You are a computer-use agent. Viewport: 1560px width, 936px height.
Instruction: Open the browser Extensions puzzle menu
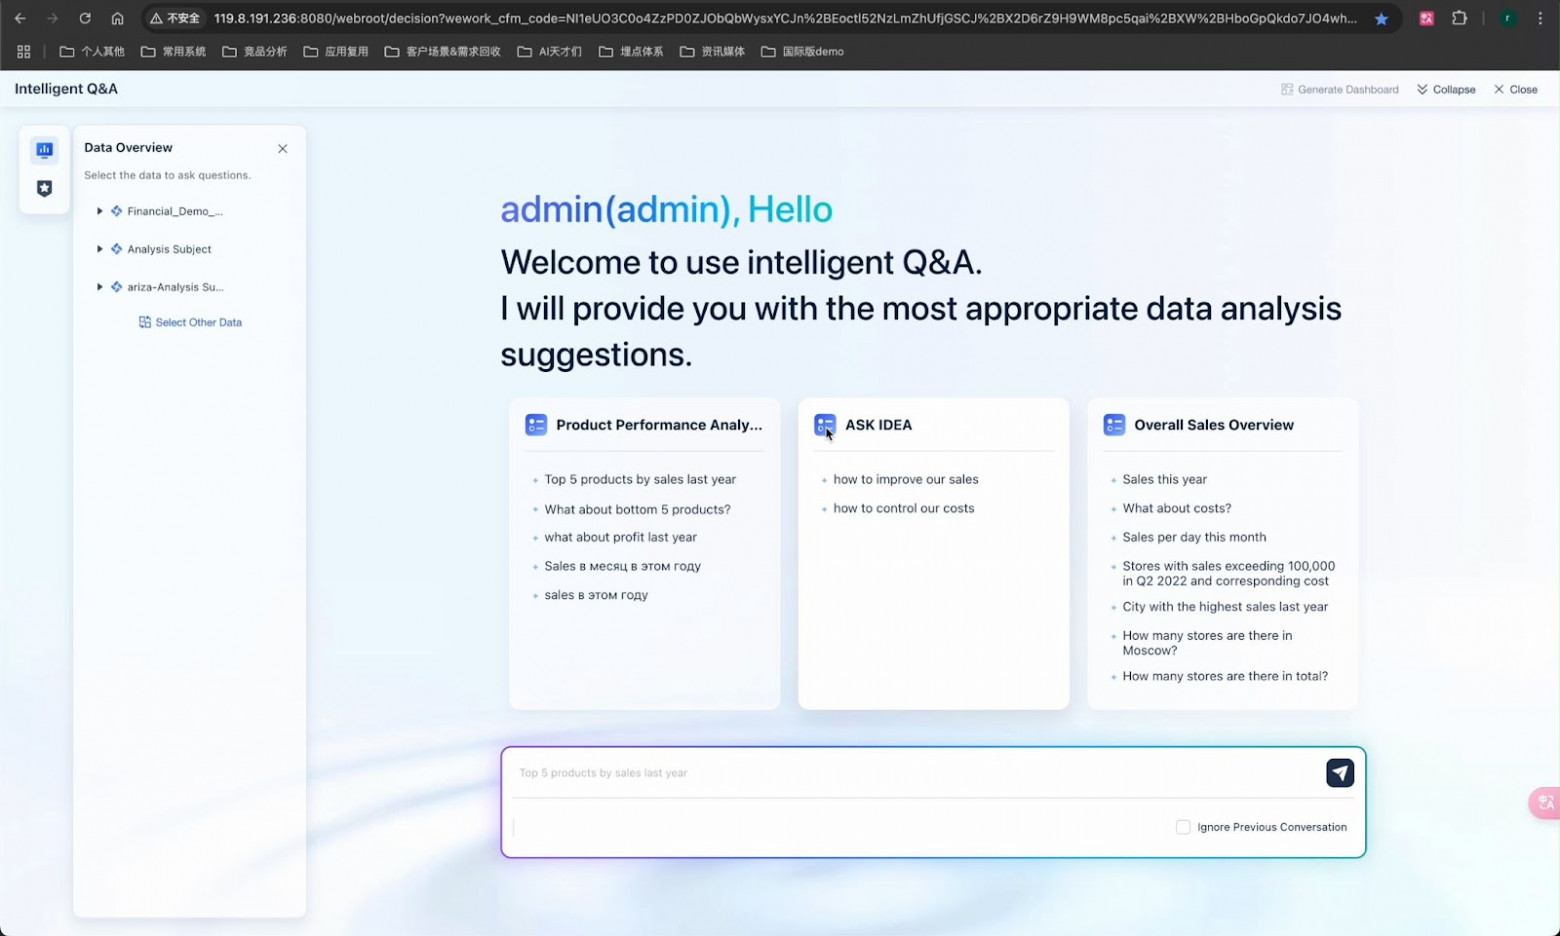(x=1459, y=18)
